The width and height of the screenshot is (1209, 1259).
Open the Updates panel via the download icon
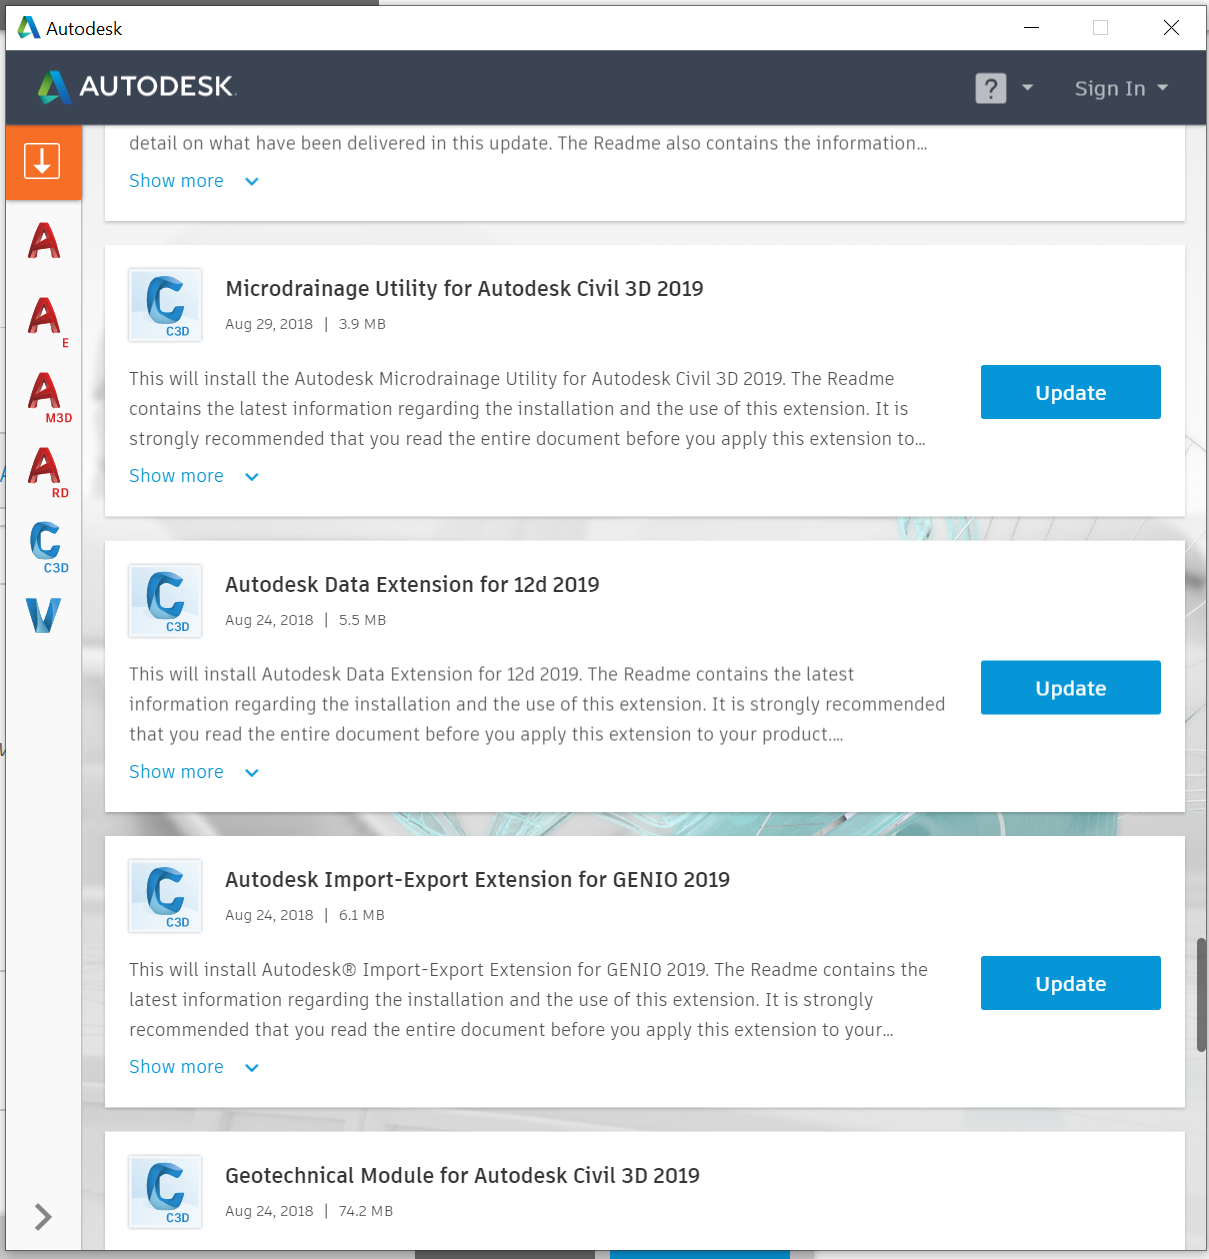[x=43, y=161]
